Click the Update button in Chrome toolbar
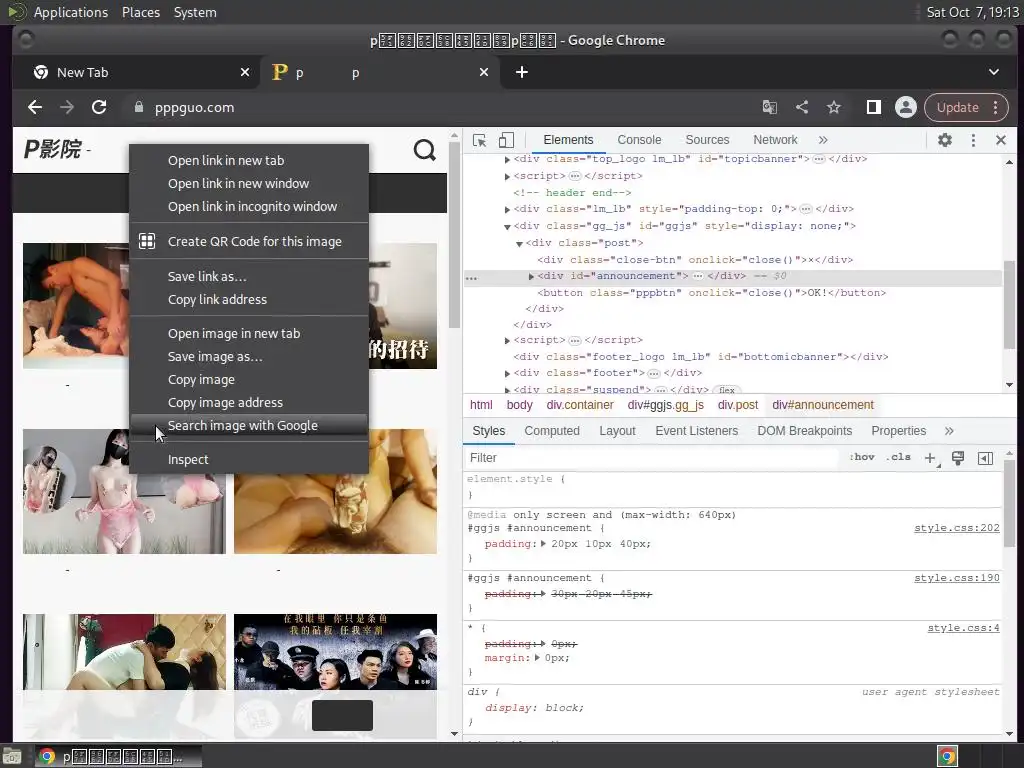Image resolution: width=1024 pixels, height=768 pixels. [x=958, y=107]
